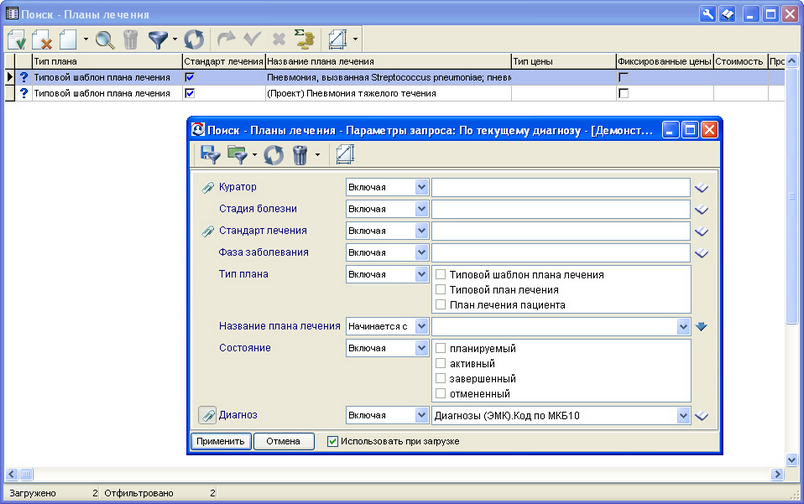804x504 pixels.
Task: Click the funnel filter icon in main toolbar
Action: click(x=158, y=39)
